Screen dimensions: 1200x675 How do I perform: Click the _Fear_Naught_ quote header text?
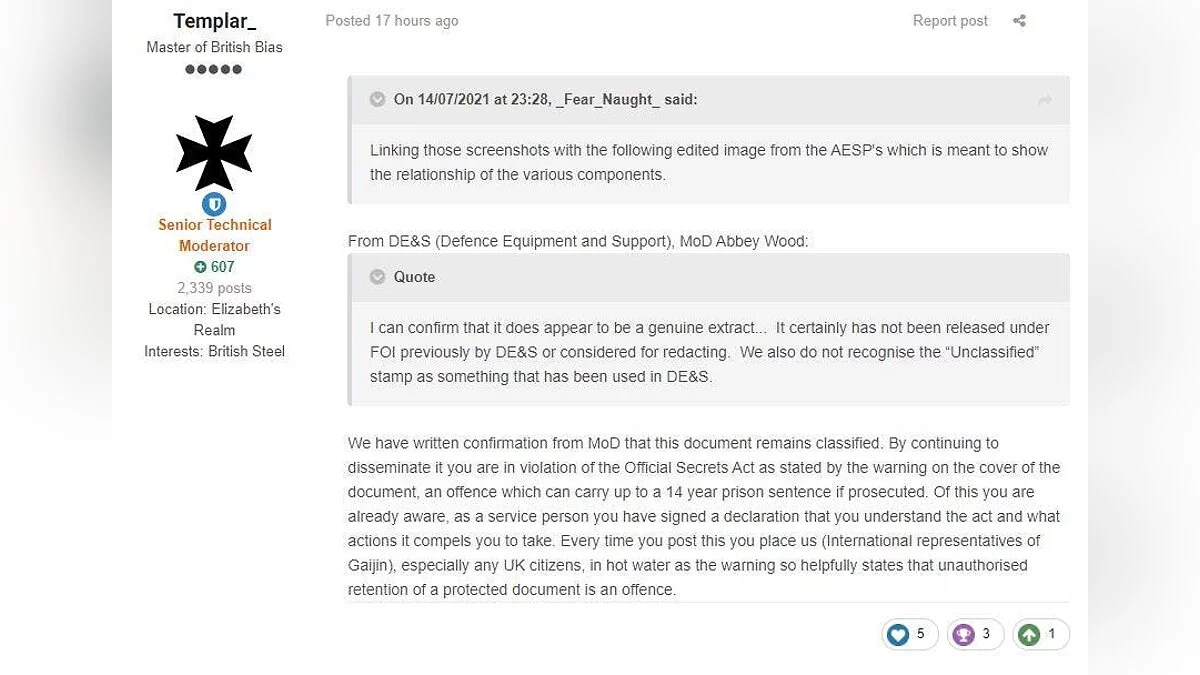(545, 99)
